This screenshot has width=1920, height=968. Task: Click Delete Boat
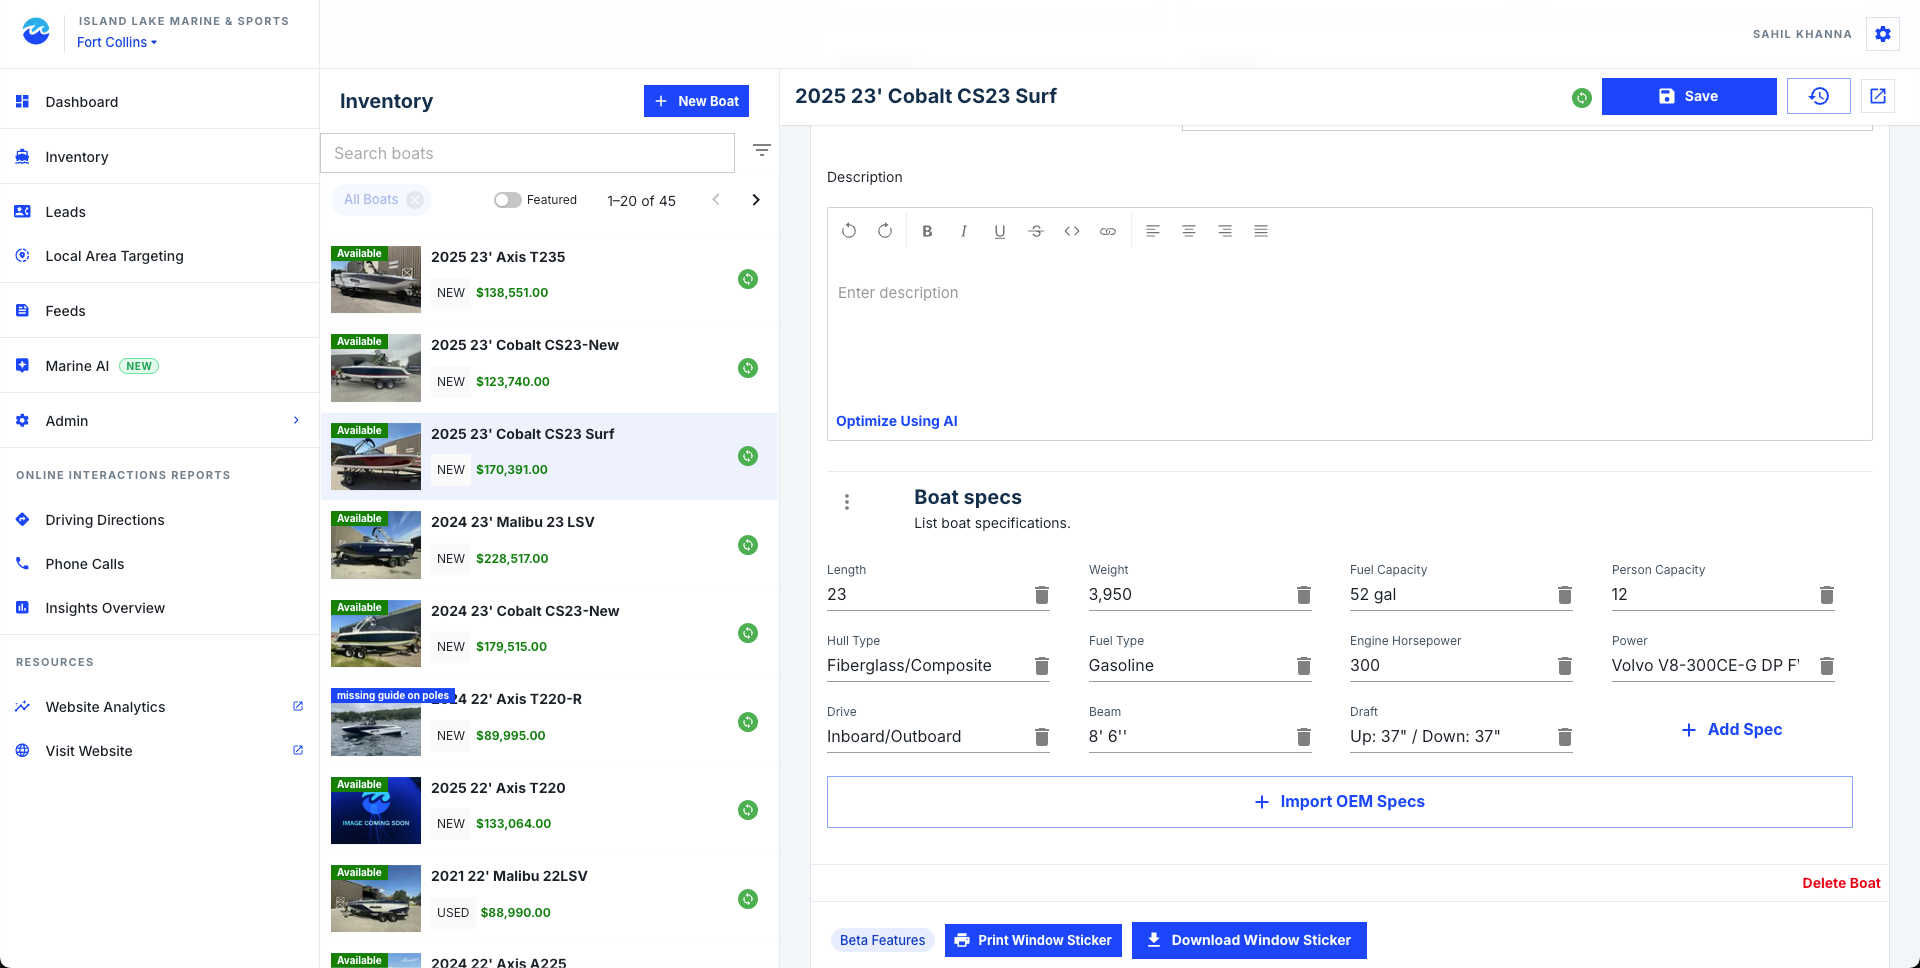[x=1841, y=883]
